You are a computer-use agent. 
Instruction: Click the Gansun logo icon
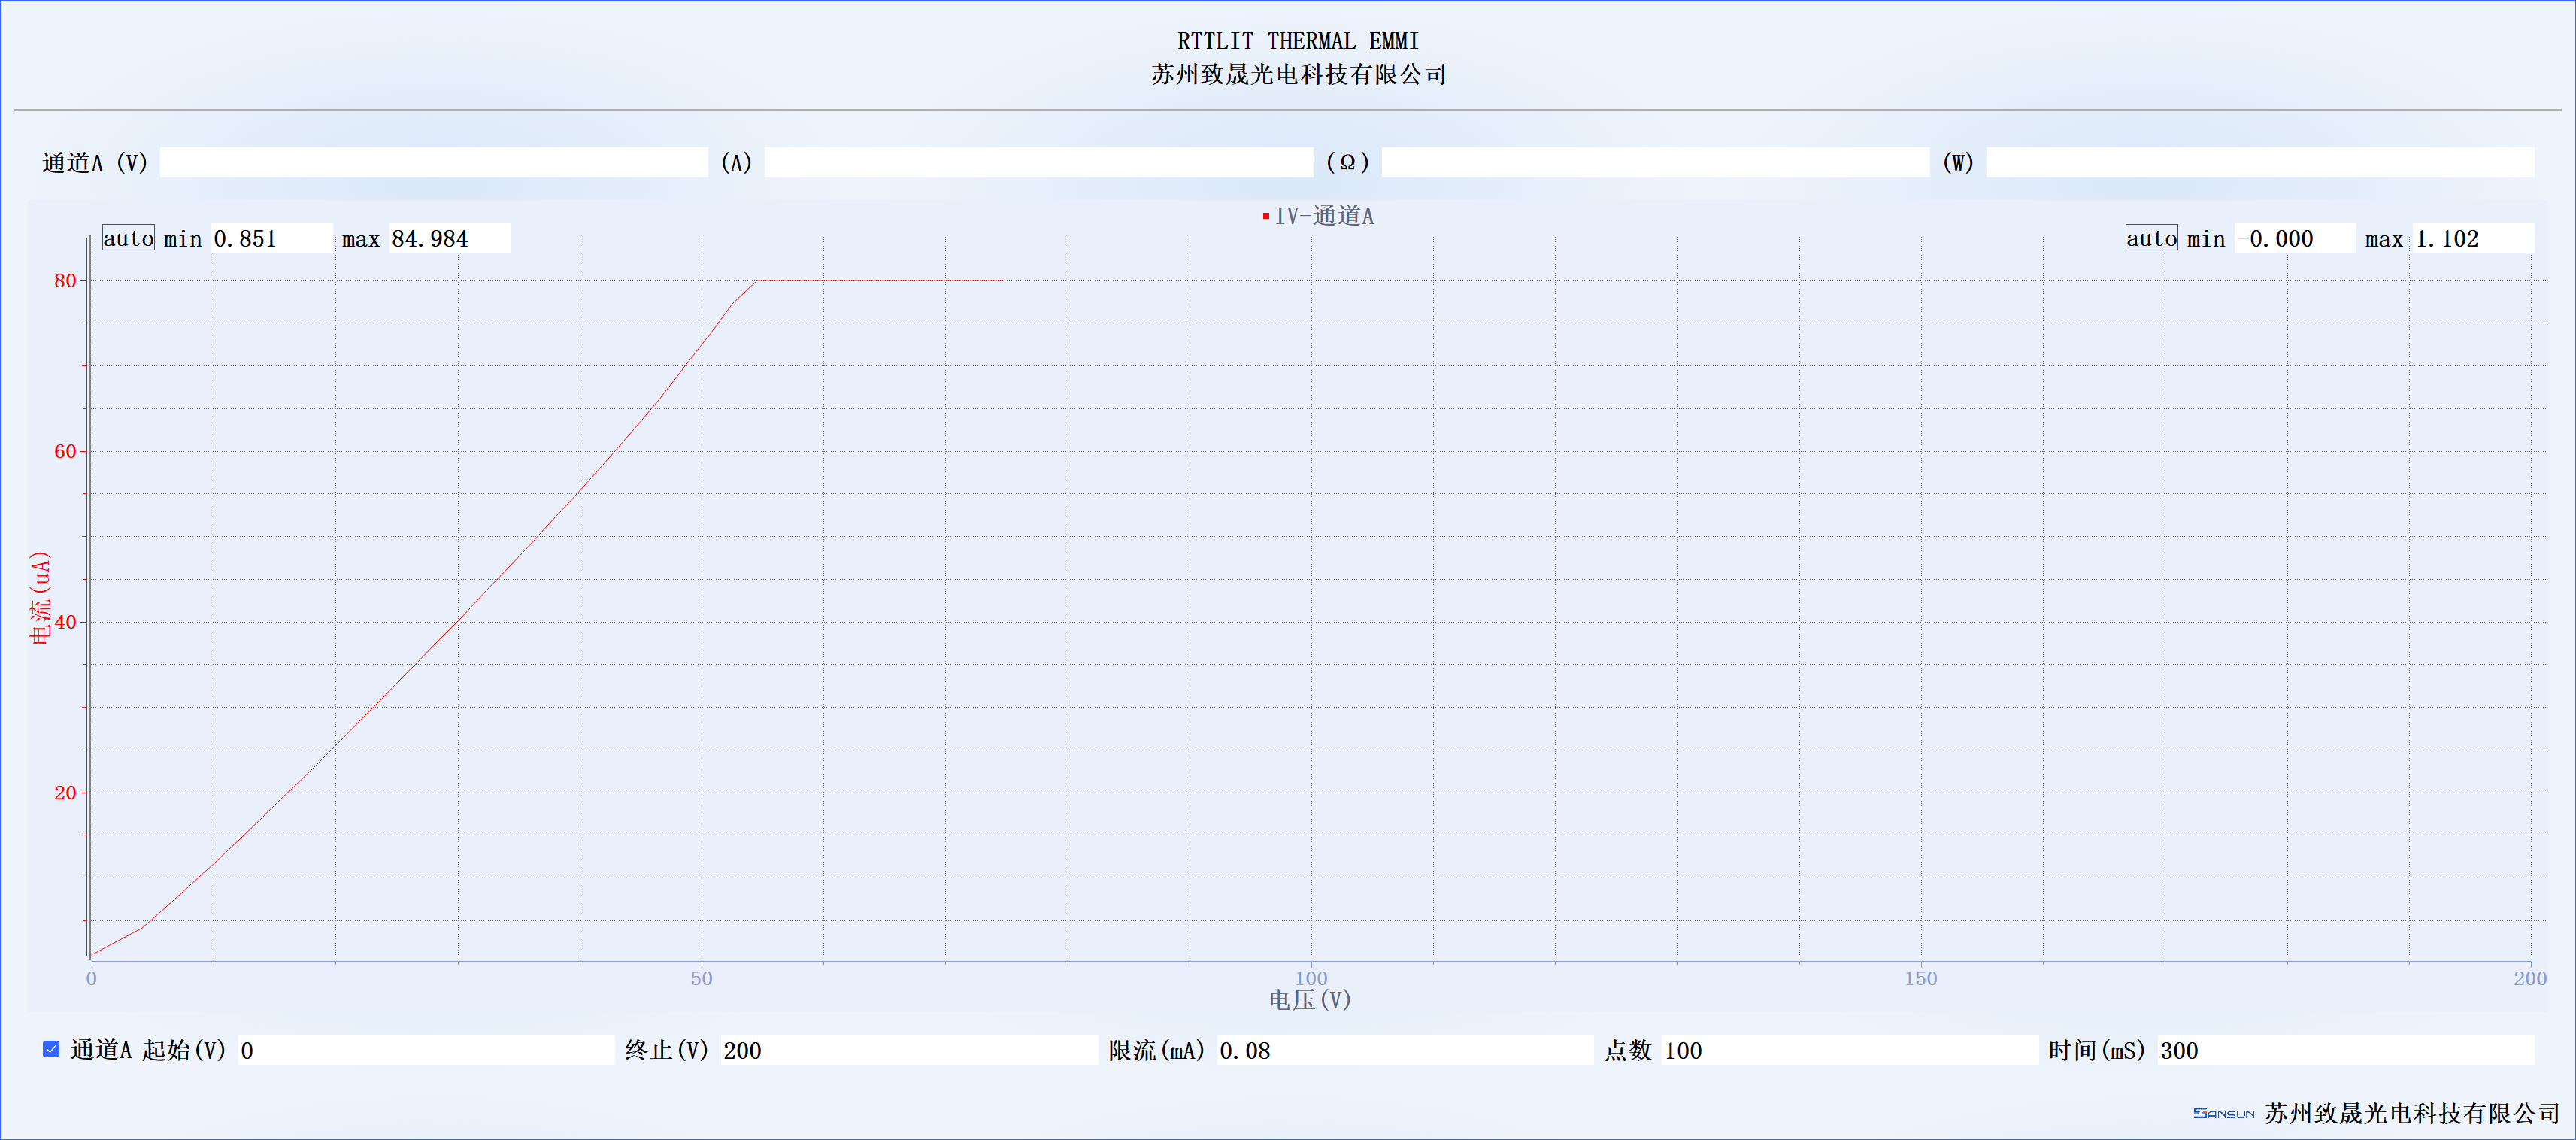click(x=2223, y=1113)
